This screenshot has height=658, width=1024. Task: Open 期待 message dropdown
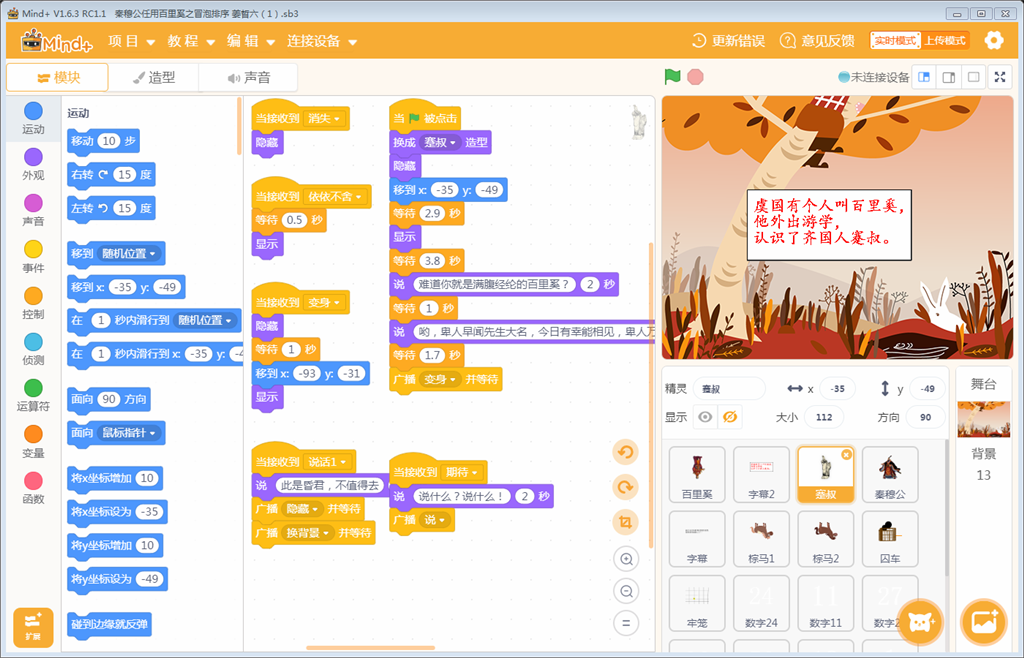463,472
